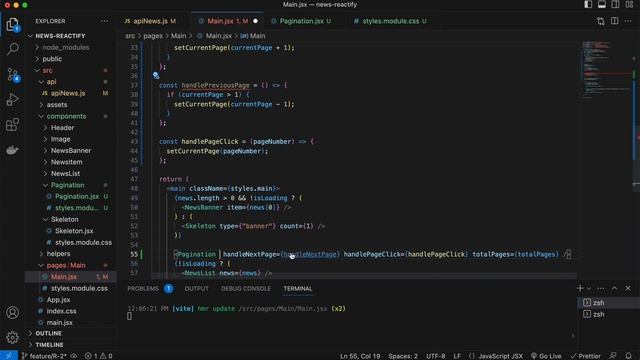Maximize the panel size chevron
Viewport: 640px width, 360px height.
614,288
